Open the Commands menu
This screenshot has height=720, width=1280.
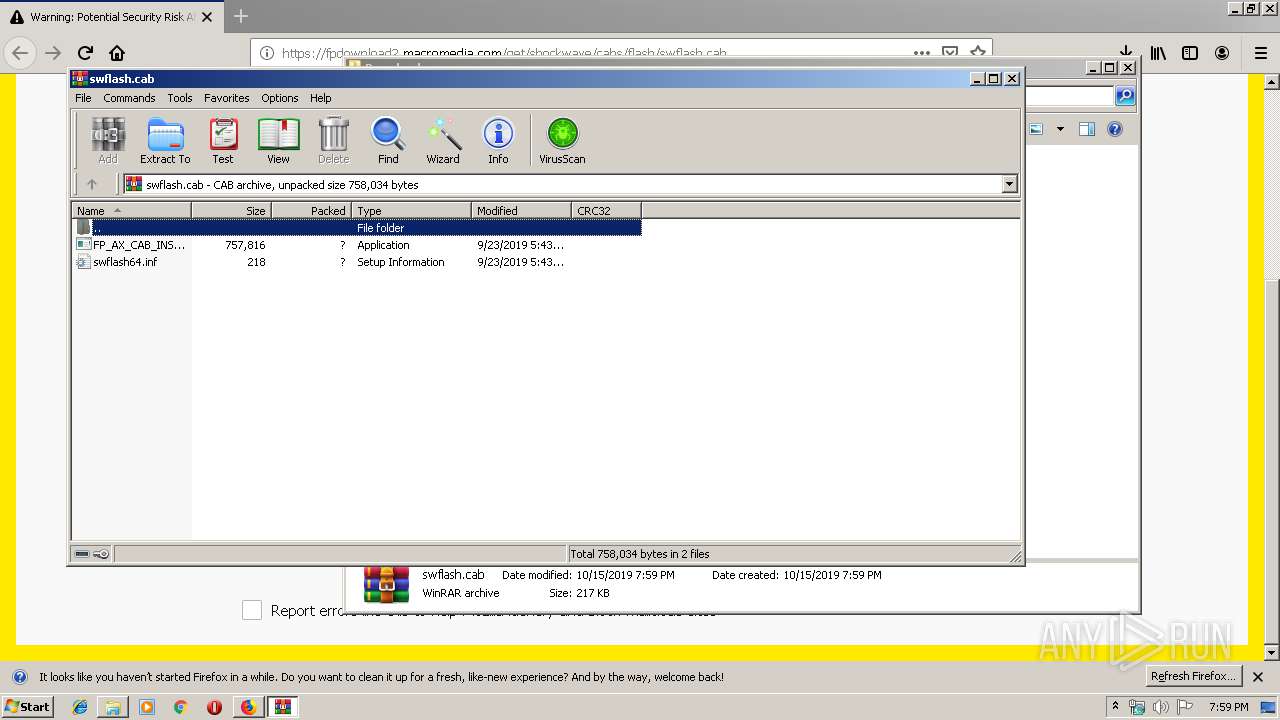point(129,98)
